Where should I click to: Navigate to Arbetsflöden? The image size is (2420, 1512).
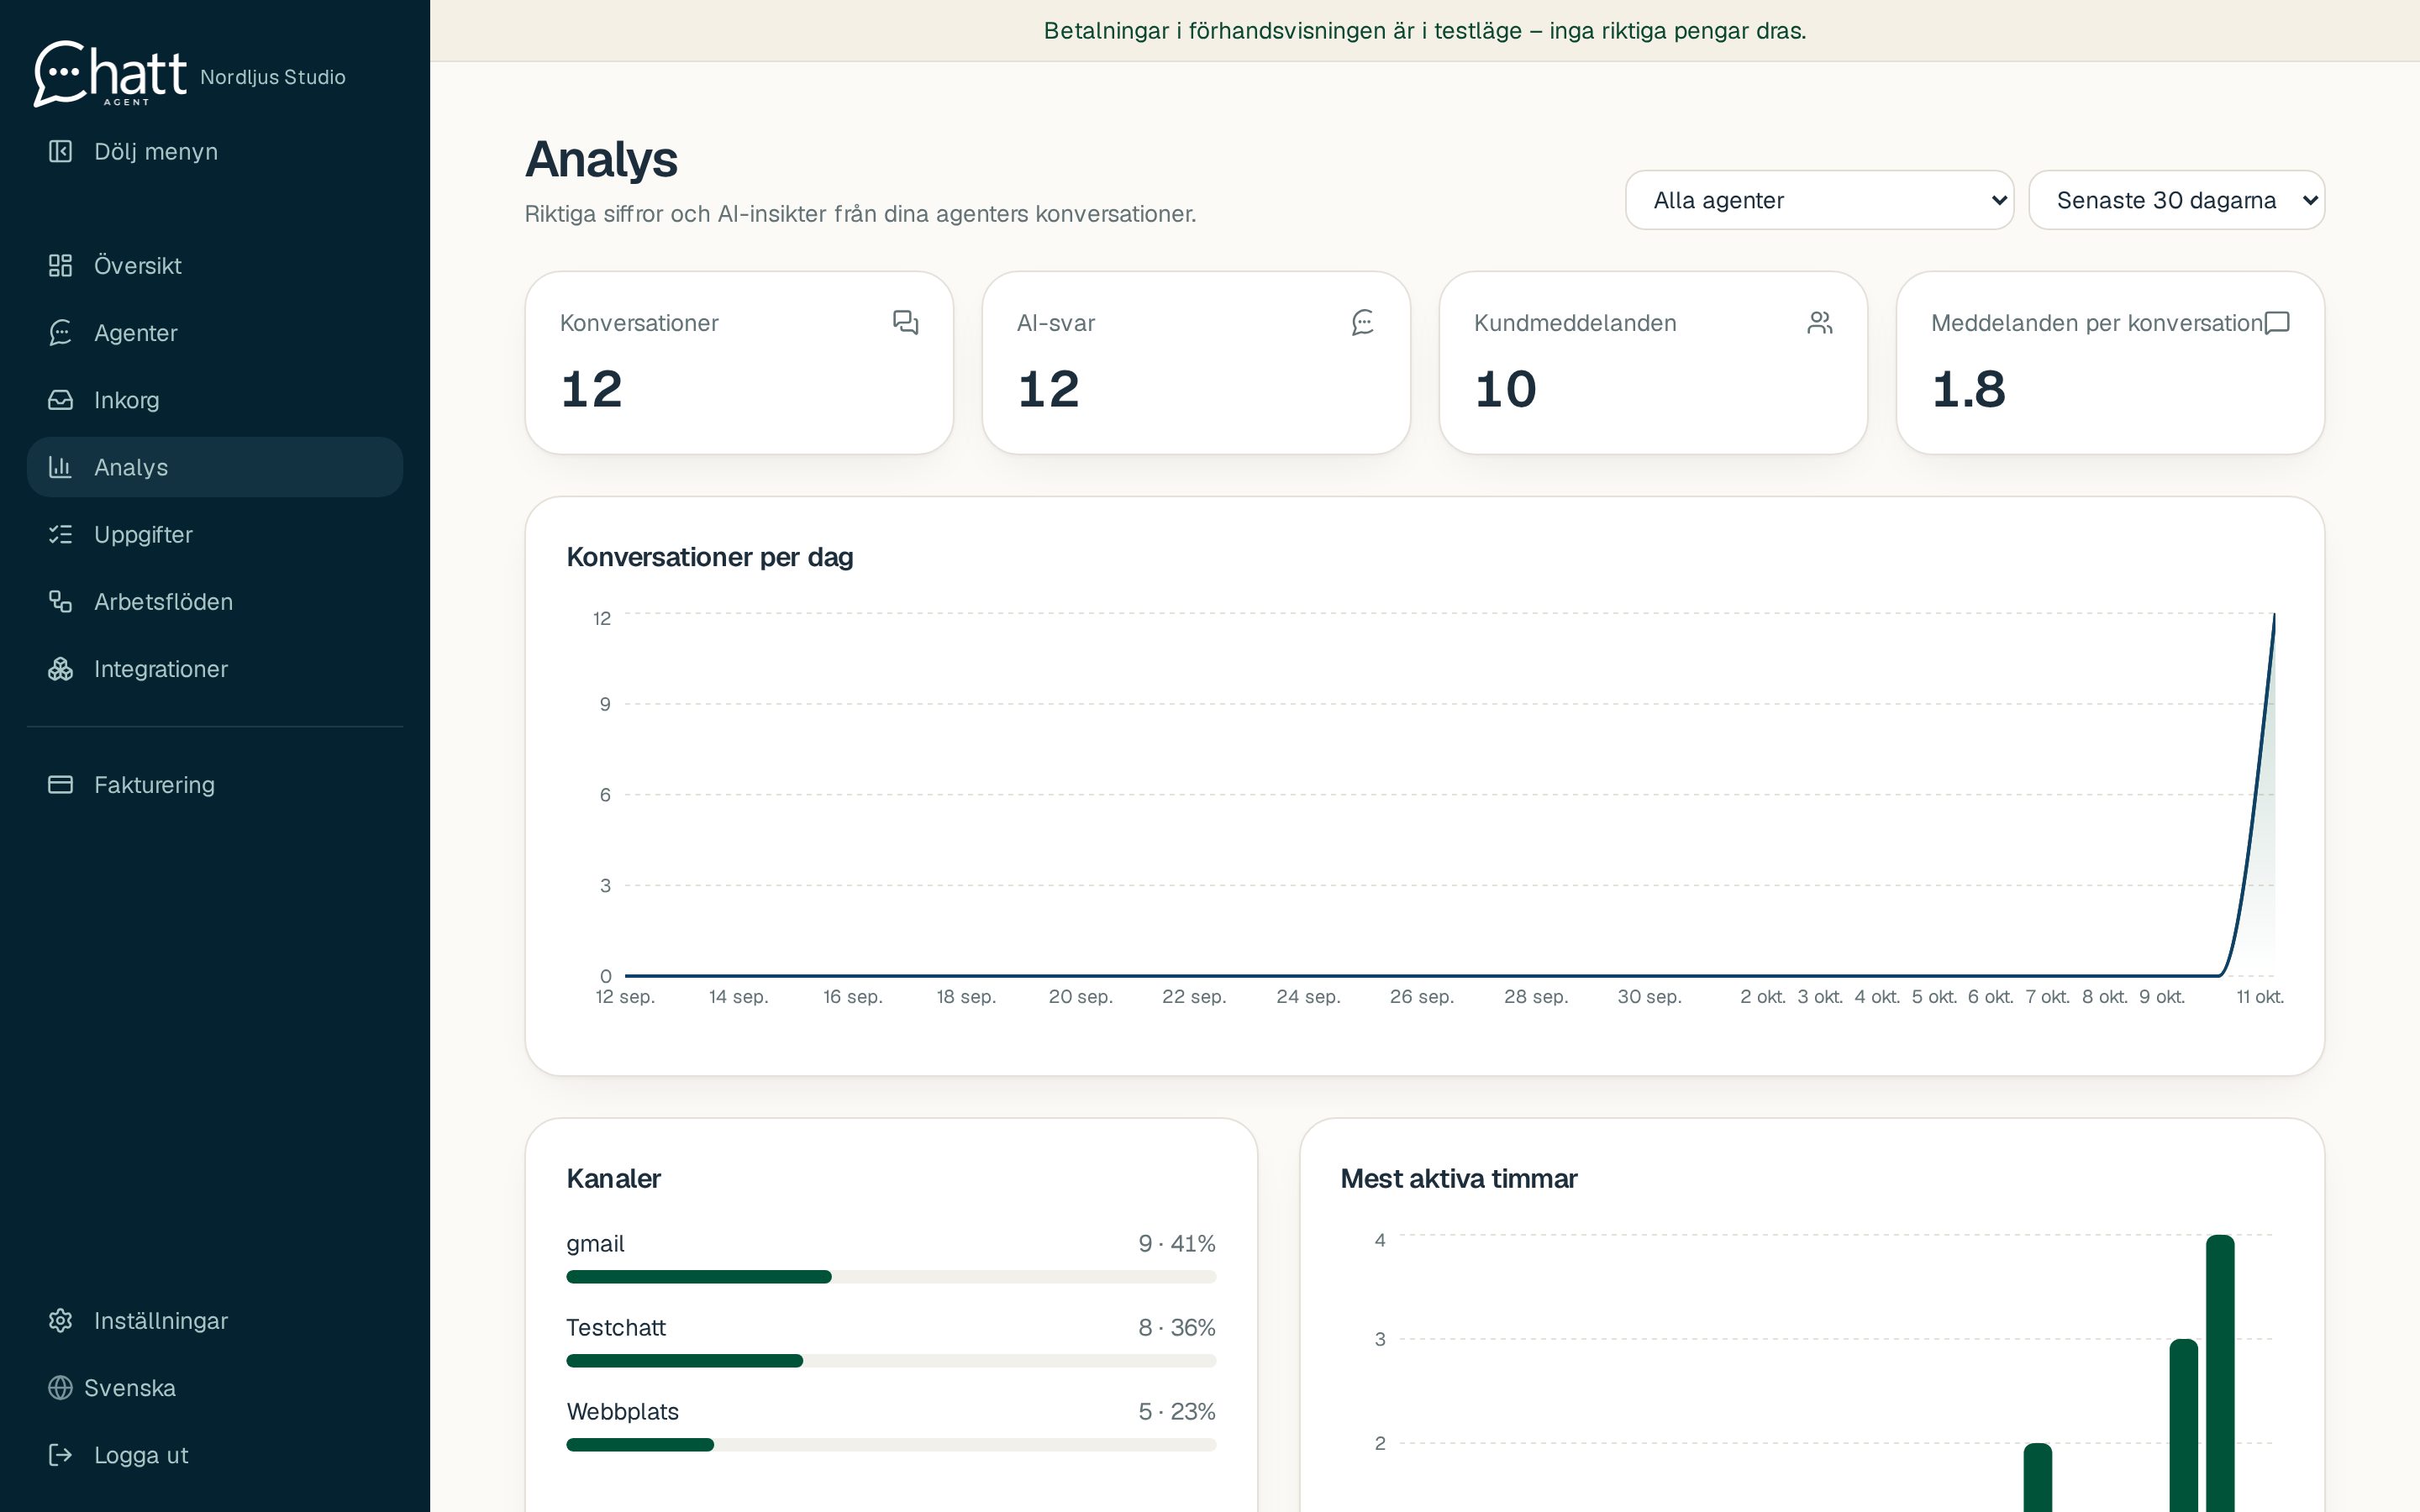pyautogui.click(x=215, y=601)
